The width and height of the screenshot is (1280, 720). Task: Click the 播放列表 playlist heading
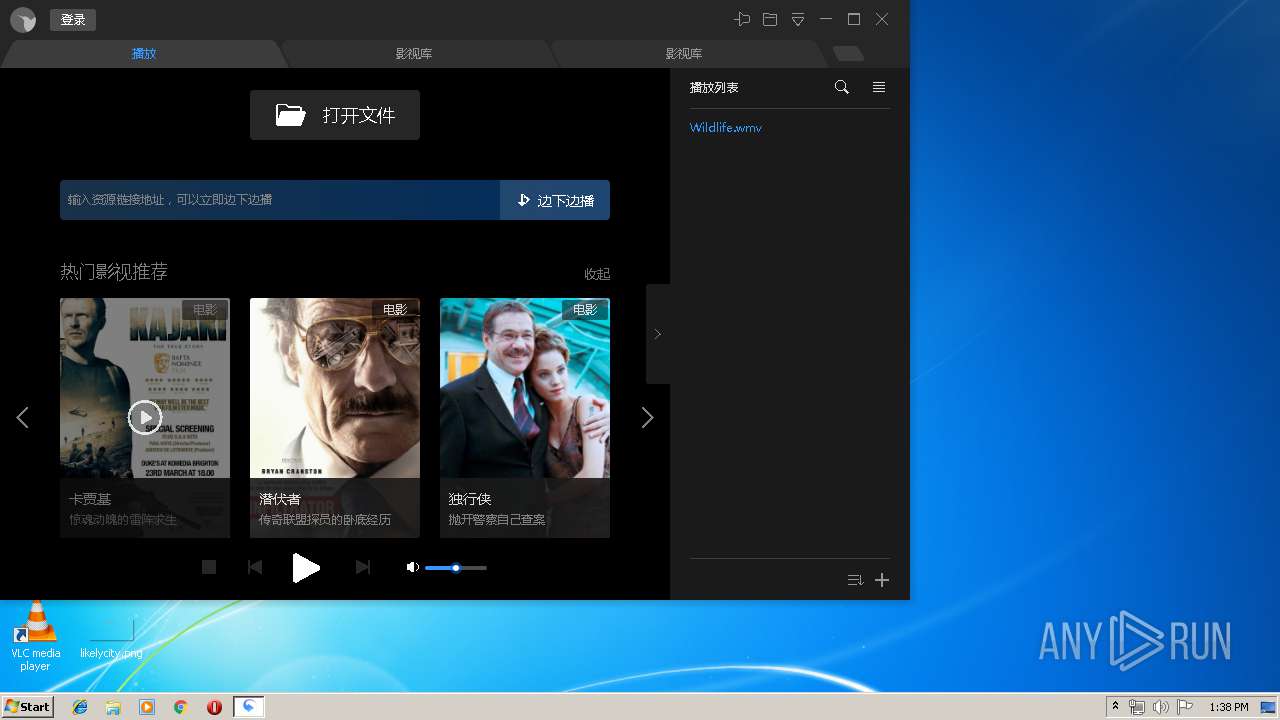pyautogui.click(x=714, y=88)
